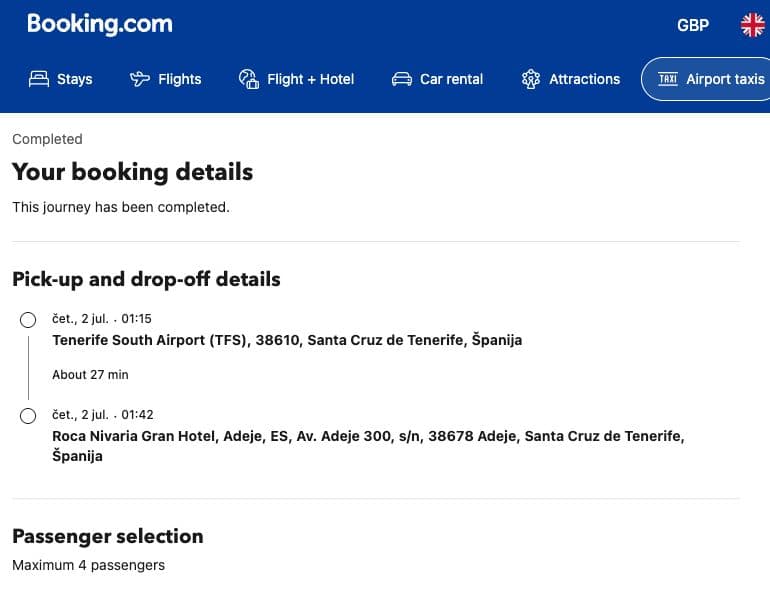Click the 'Passenger selection' heading

point(108,536)
